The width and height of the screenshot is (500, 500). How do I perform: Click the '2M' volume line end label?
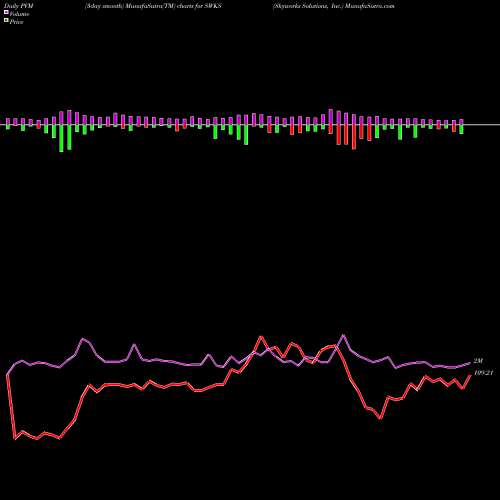tap(478, 361)
